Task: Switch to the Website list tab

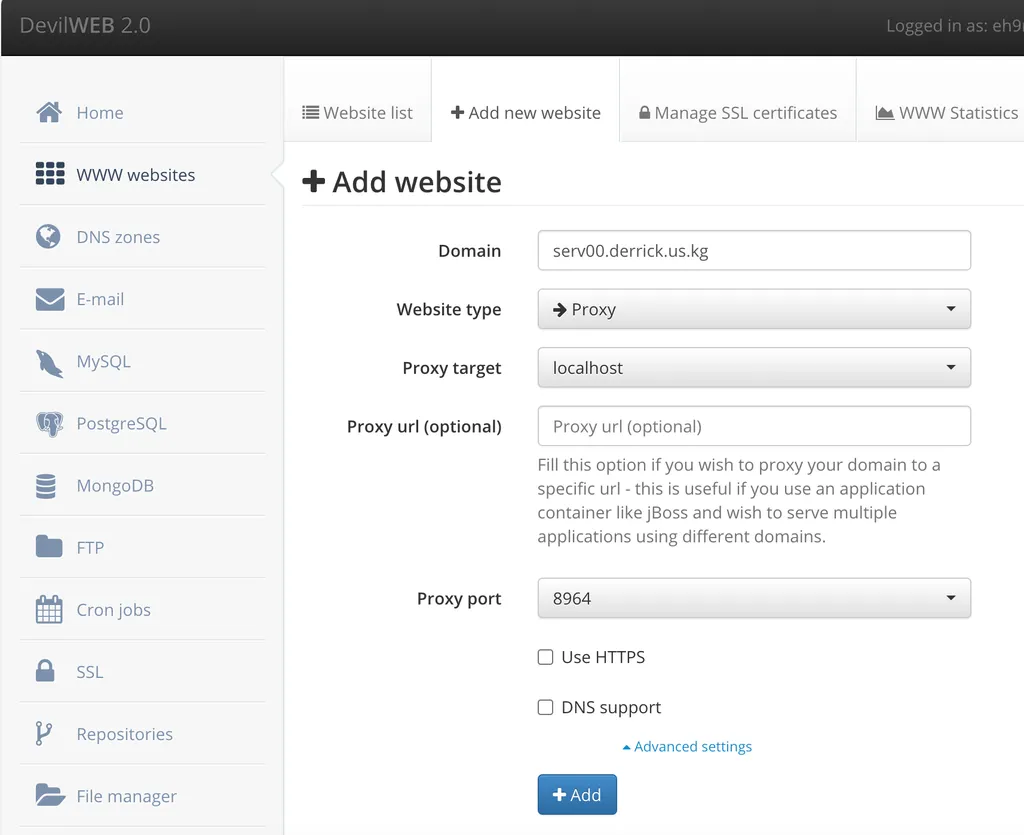Action: tap(357, 112)
